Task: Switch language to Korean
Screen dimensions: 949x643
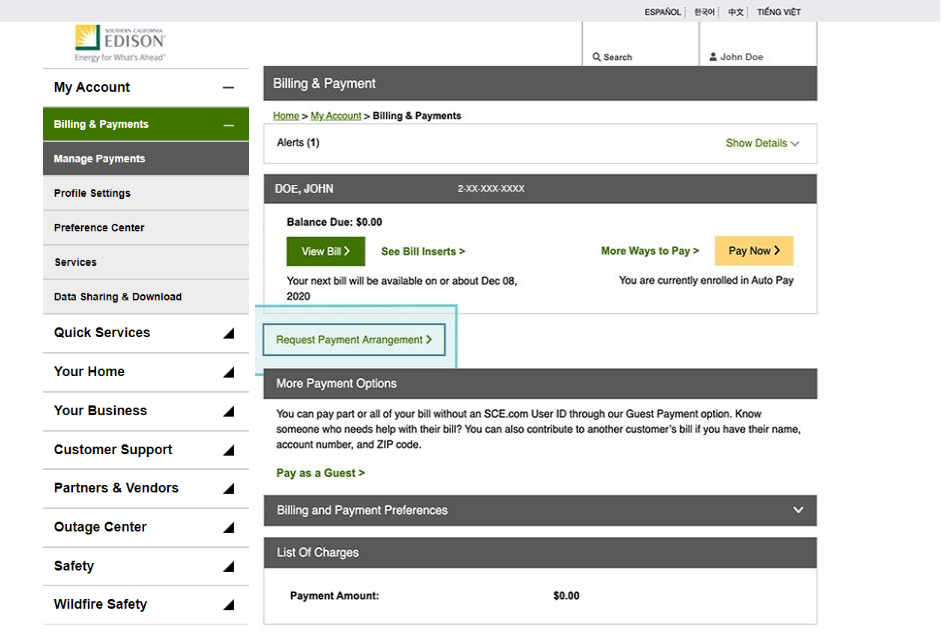Action: (x=704, y=12)
